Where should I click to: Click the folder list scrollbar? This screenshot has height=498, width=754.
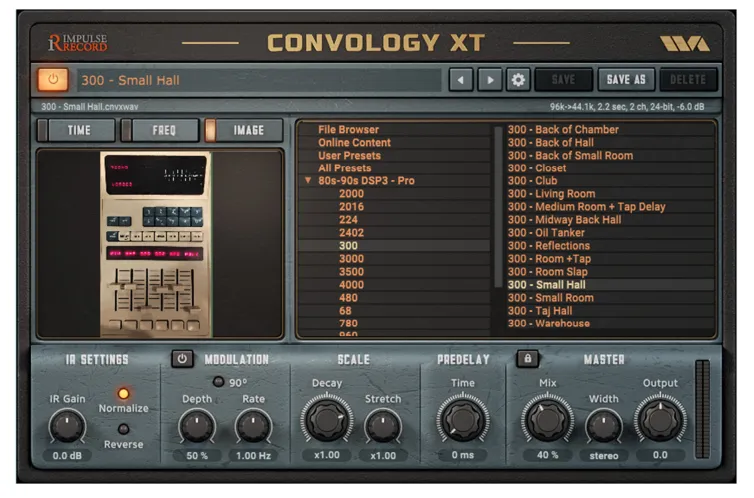click(x=498, y=207)
